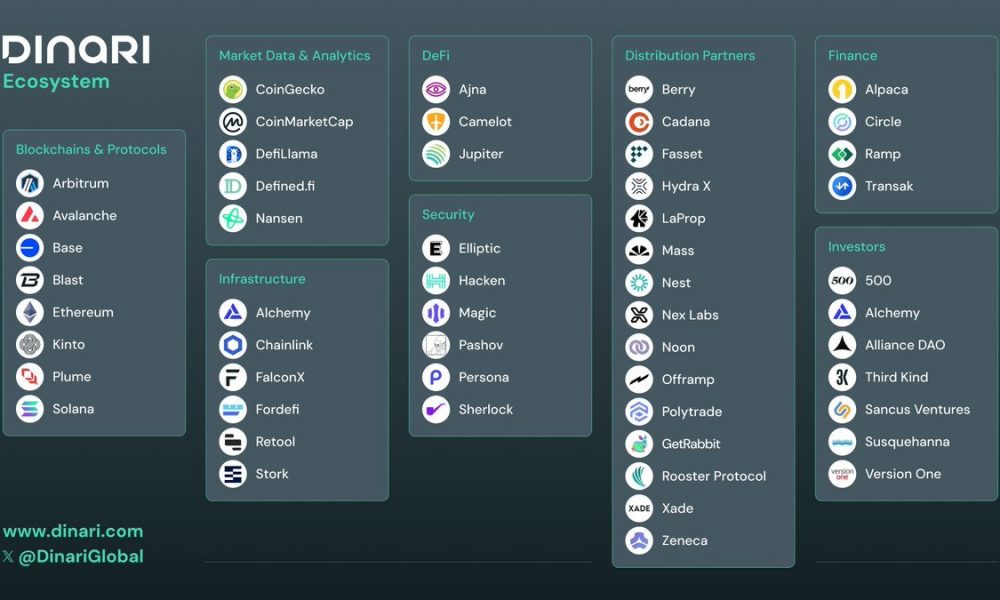Select the Sherlock pipe icon
The height and width of the screenshot is (600, 1000).
coord(436,409)
